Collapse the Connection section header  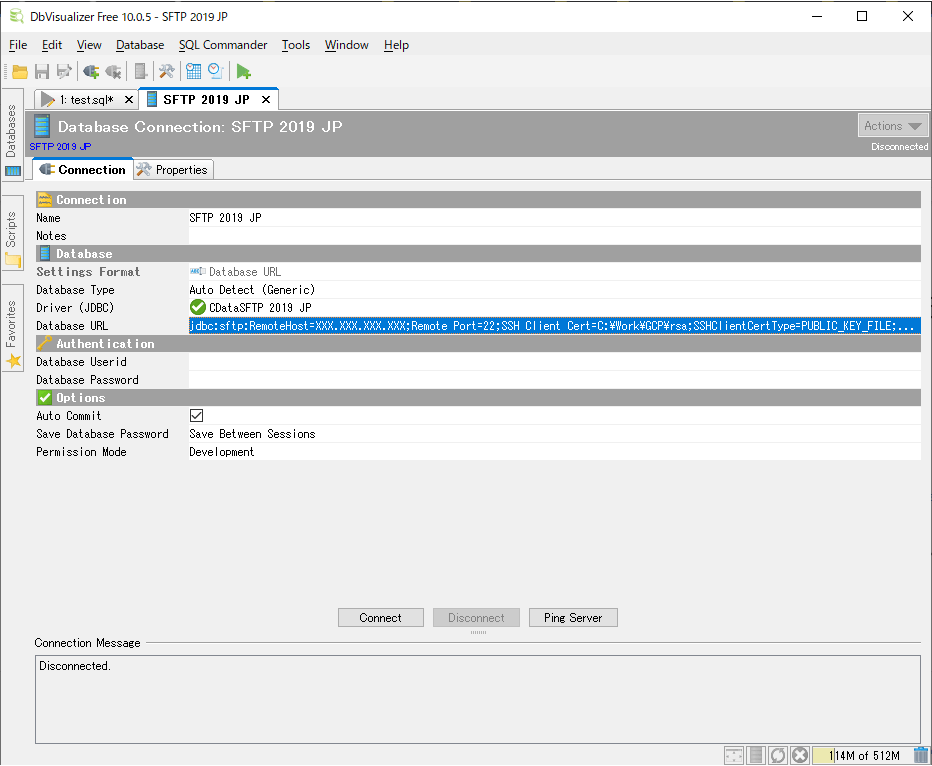coord(478,200)
